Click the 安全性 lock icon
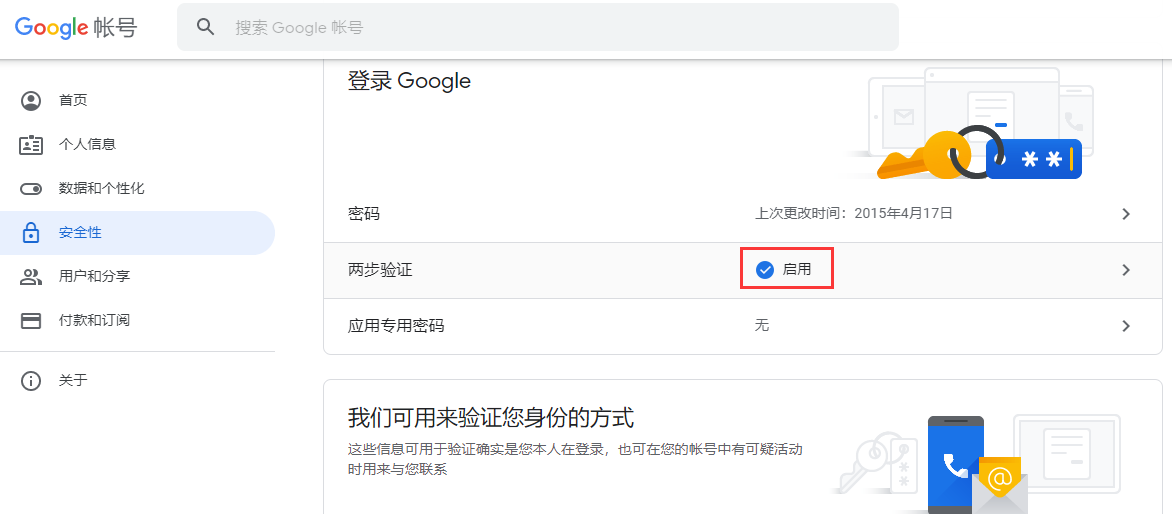Image resolution: width=1172 pixels, height=514 pixels. (31, 233)
